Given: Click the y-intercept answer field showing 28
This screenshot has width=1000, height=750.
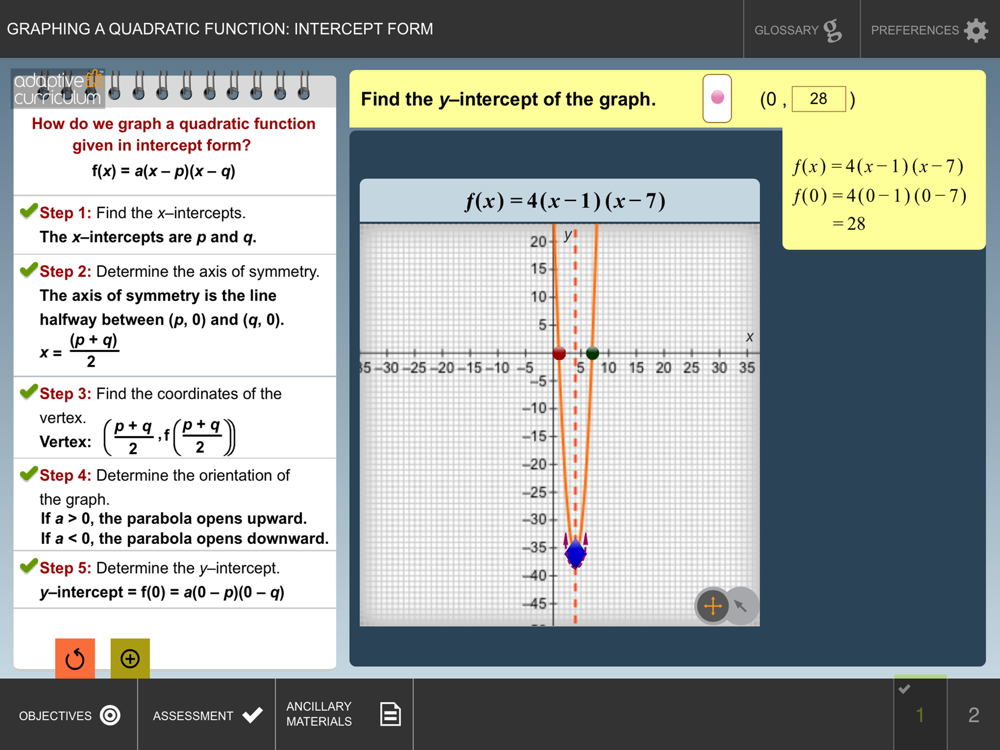Looking at the screenshot, I should pos(819,99).
